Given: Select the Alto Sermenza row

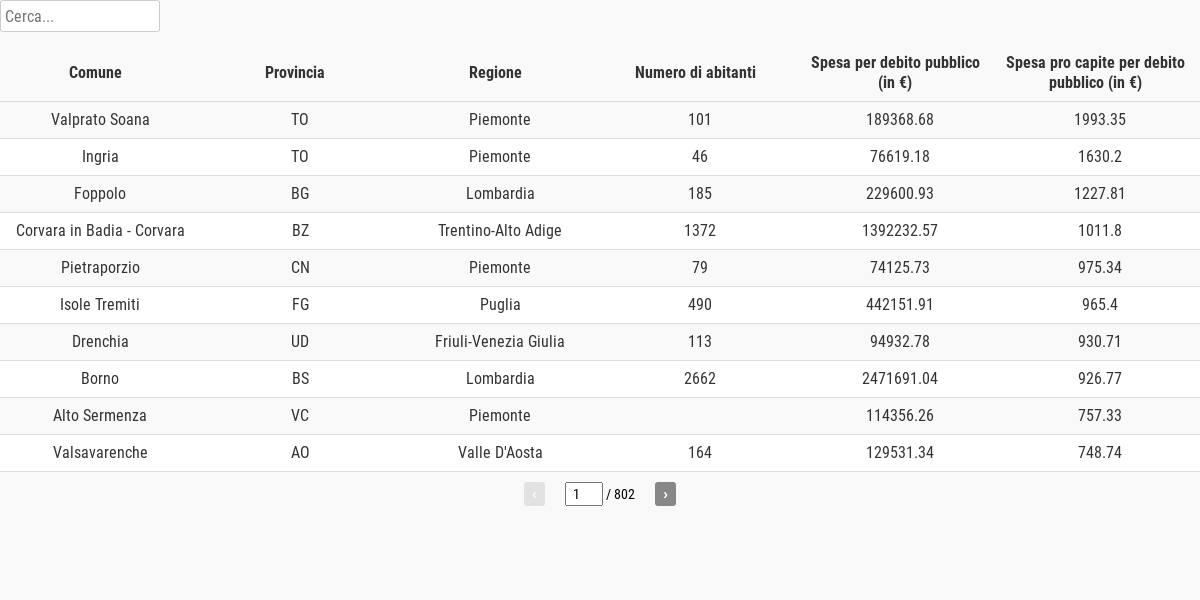Looking at the screenshot, I should pyautogui.click(x=600, y=416).
